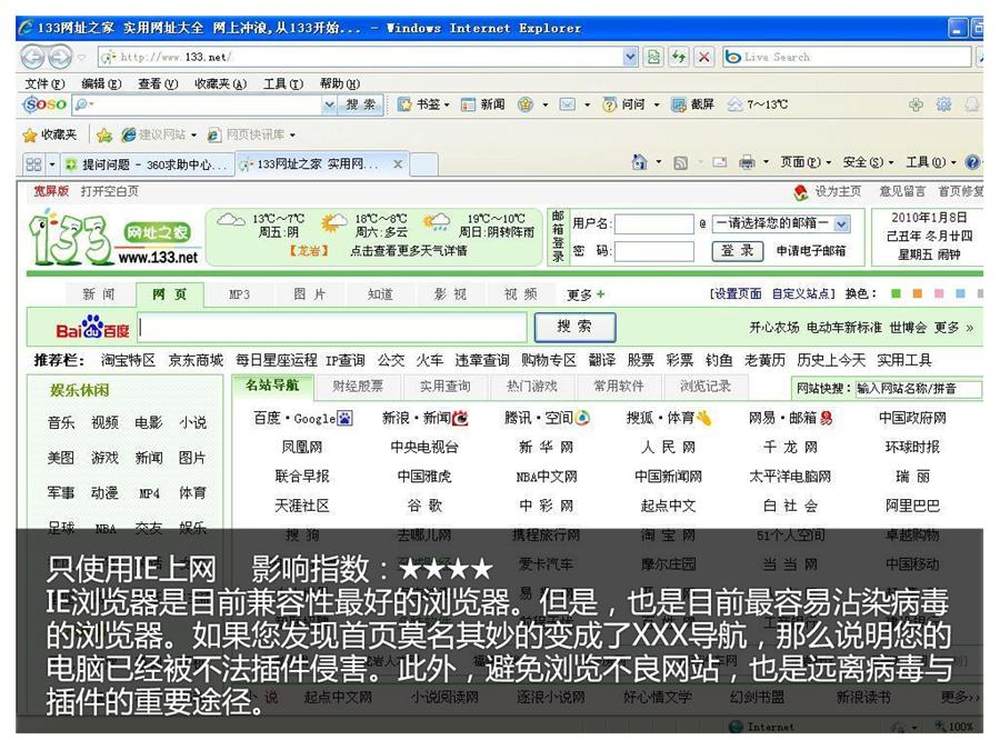Screen dimensions: 1000x750
Task: Expand the Soso search box dropdown
Action: tap(329, 105)
